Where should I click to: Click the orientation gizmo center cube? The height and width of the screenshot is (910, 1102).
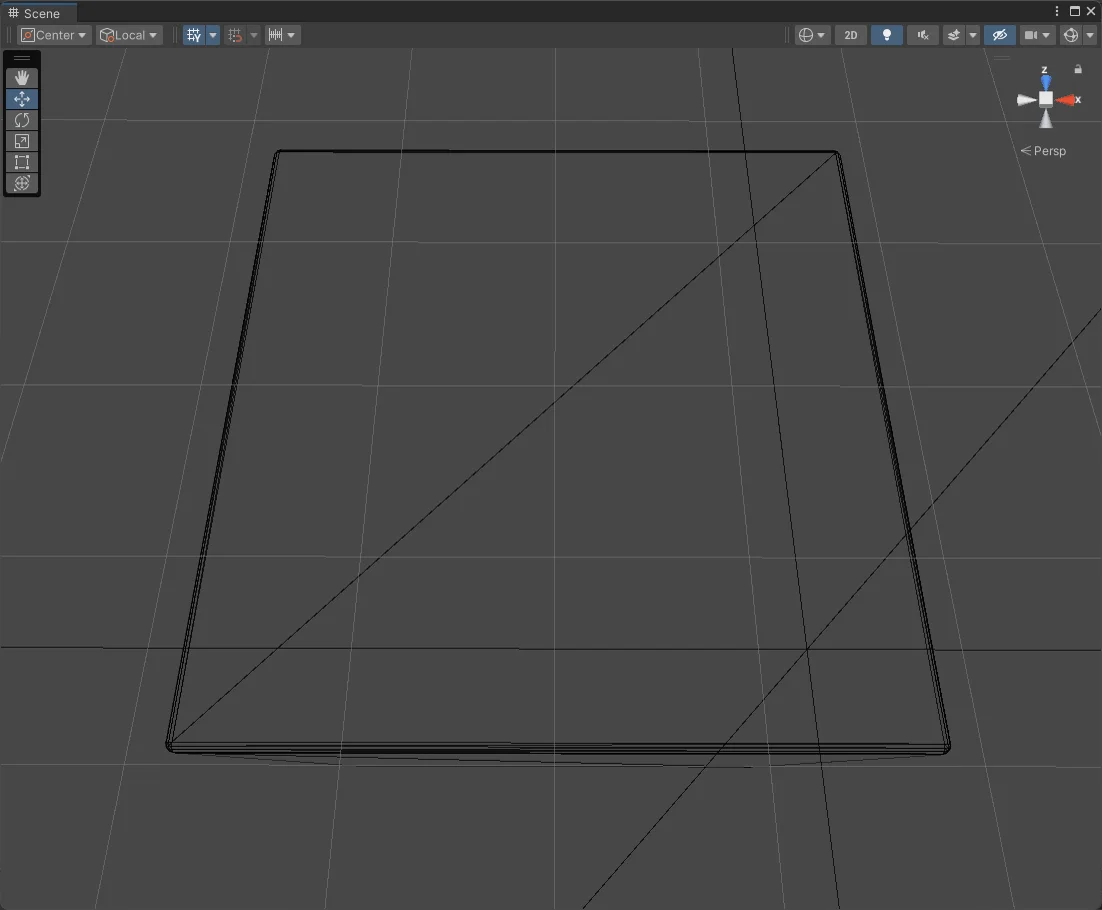[1046, 99]
